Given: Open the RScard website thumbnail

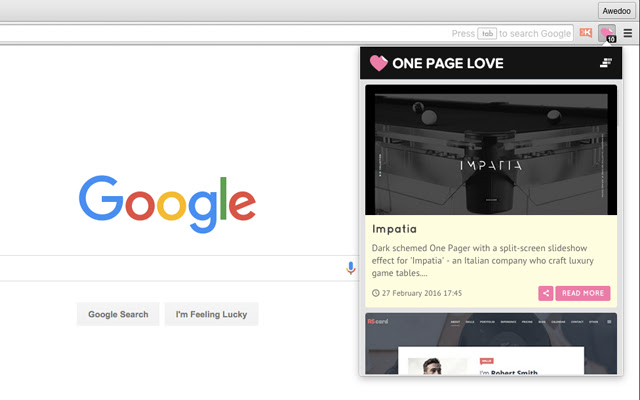Looking at the screenshot, I should (491, 344).
